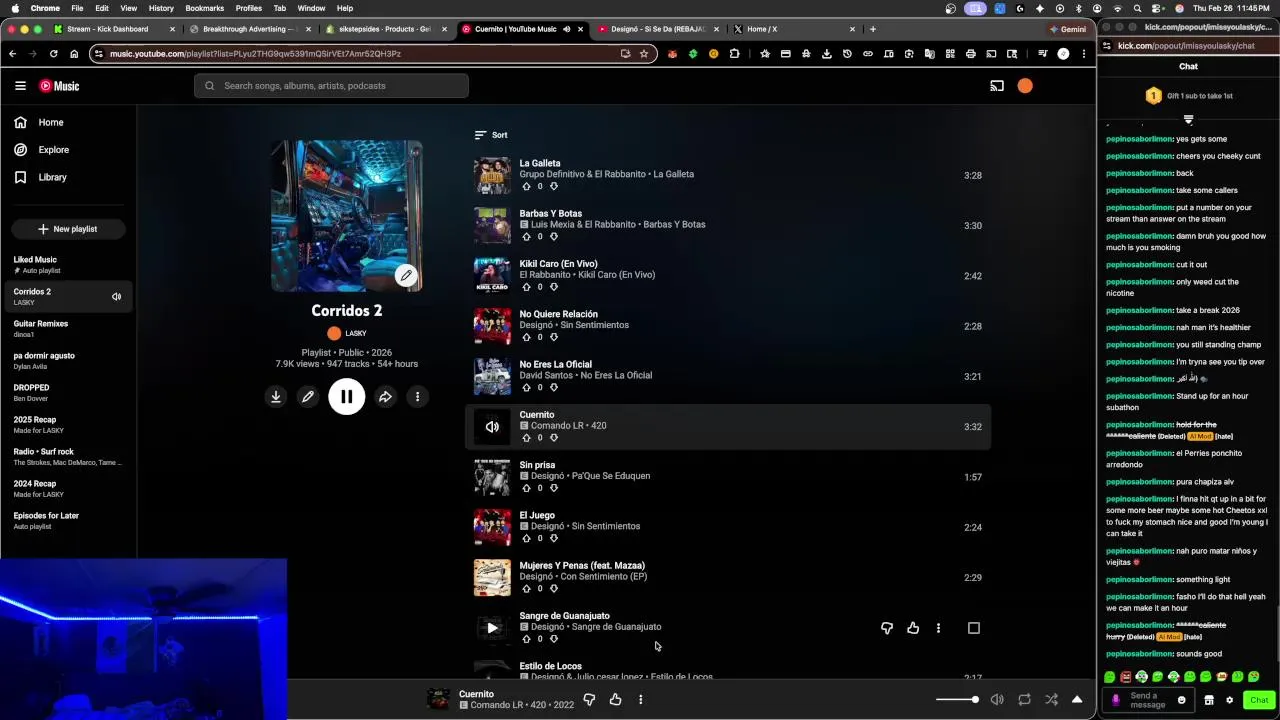
Task: Open Chrome three-dot menu
Action: tap(1084, 54)
